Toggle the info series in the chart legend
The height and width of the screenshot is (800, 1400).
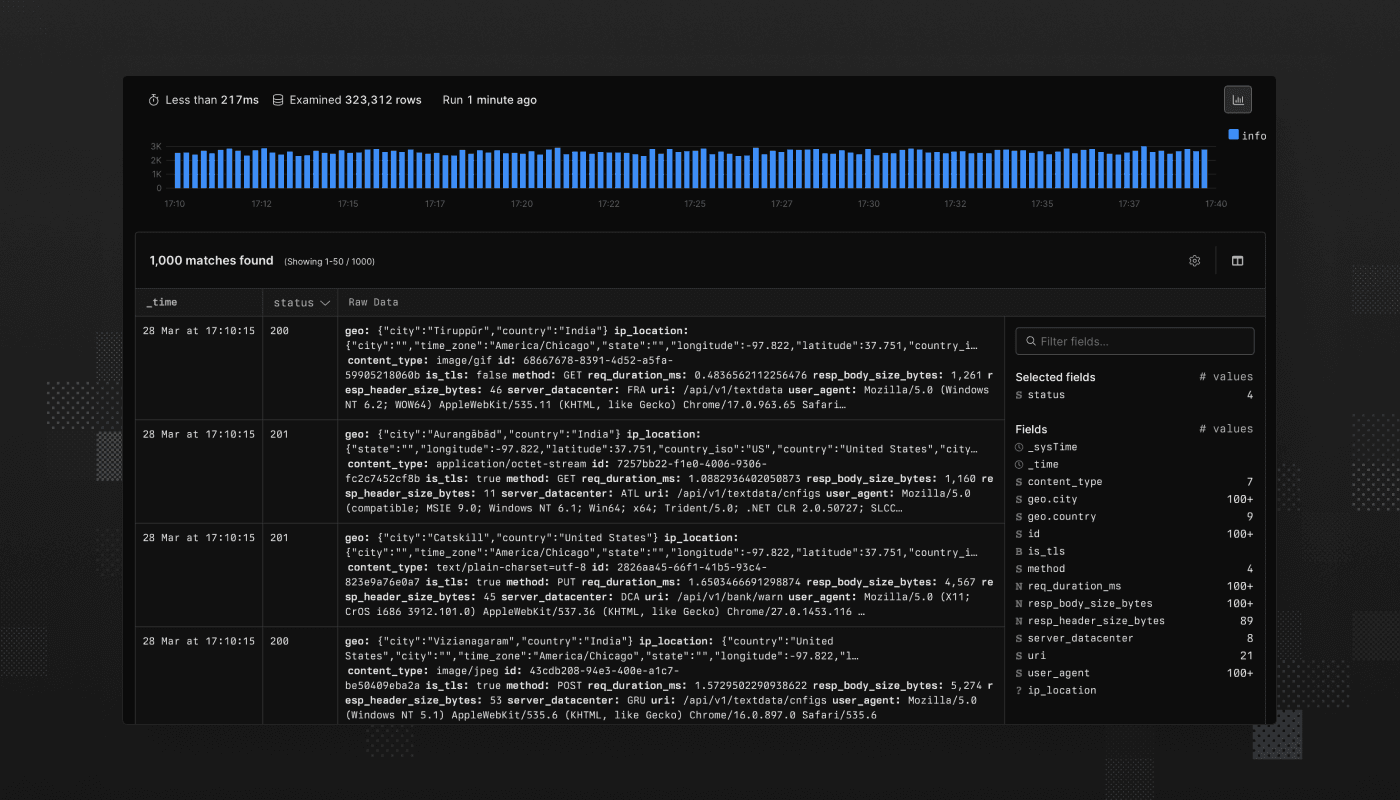pyautogui.click(x=1246, y=134)
